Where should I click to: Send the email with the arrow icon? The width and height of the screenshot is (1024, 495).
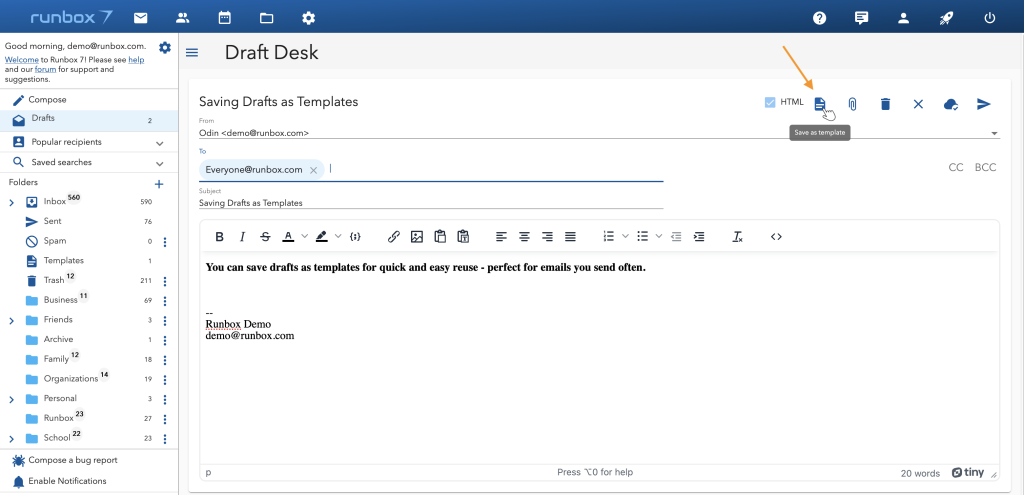pos(984,104)
